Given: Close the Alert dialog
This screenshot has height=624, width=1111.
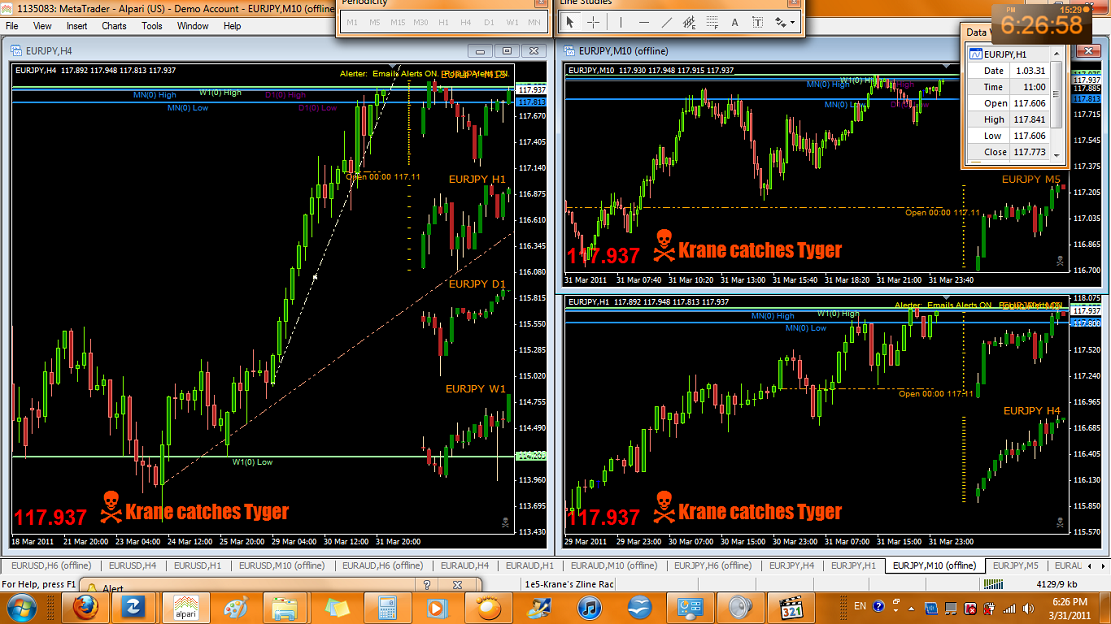Looking at the screenshot, I should pos(458,585).
